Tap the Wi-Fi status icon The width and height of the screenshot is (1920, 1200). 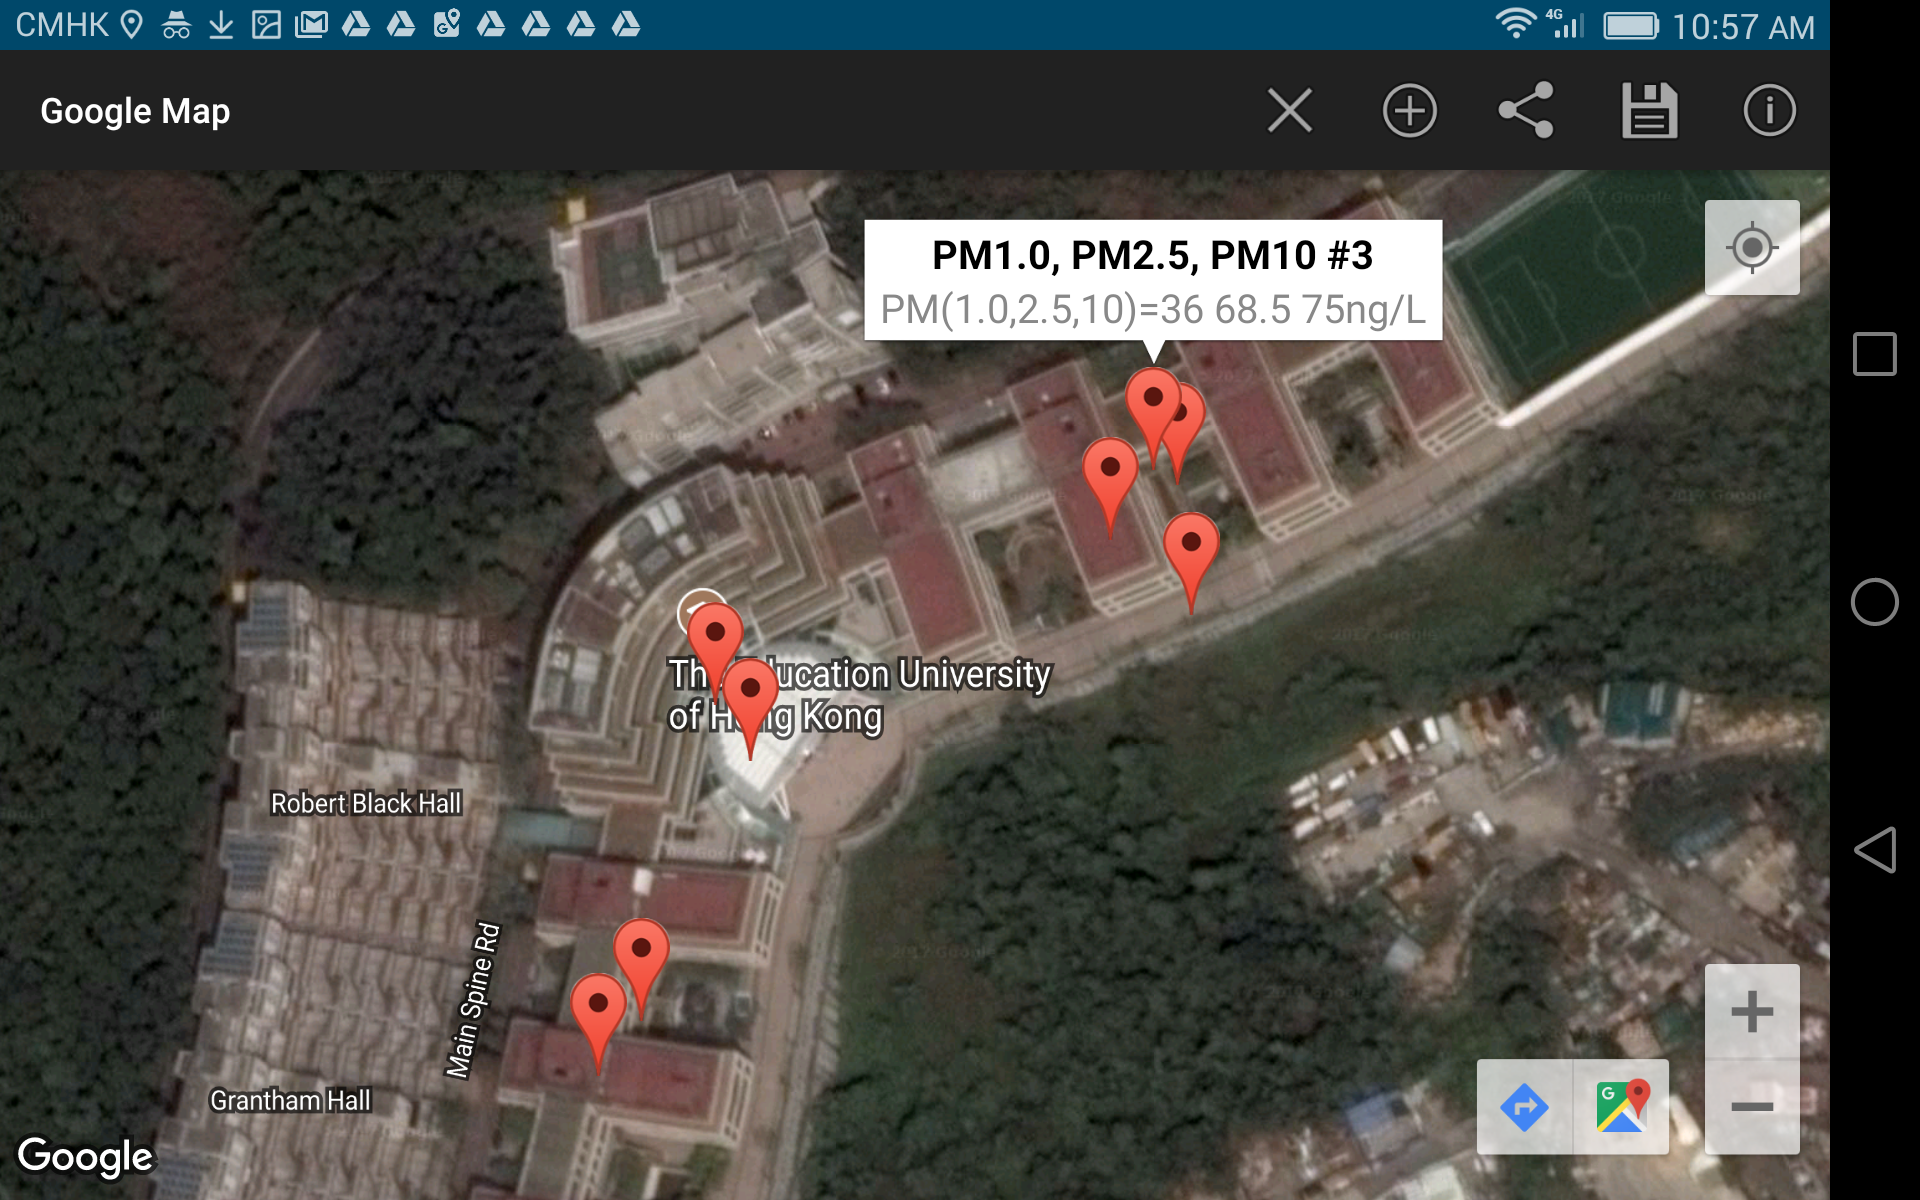coord(1516,24)
